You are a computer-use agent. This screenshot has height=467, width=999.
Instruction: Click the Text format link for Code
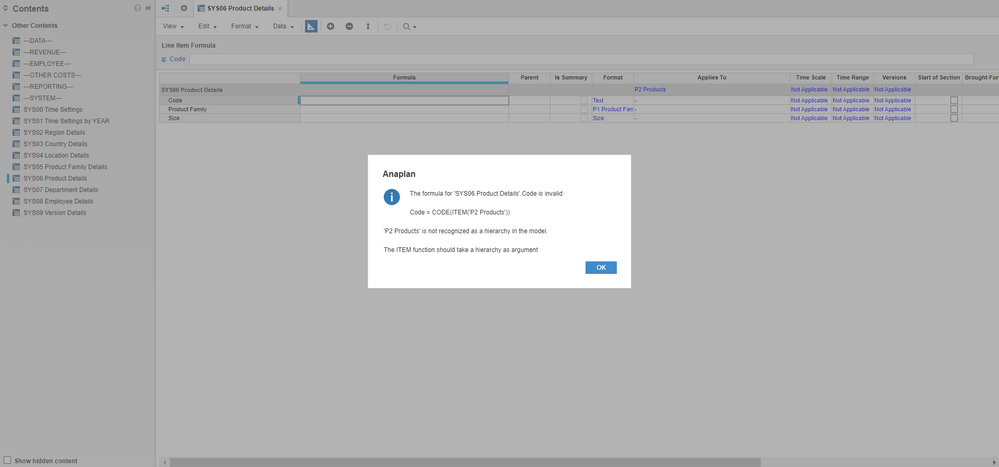tap(598, 101)
